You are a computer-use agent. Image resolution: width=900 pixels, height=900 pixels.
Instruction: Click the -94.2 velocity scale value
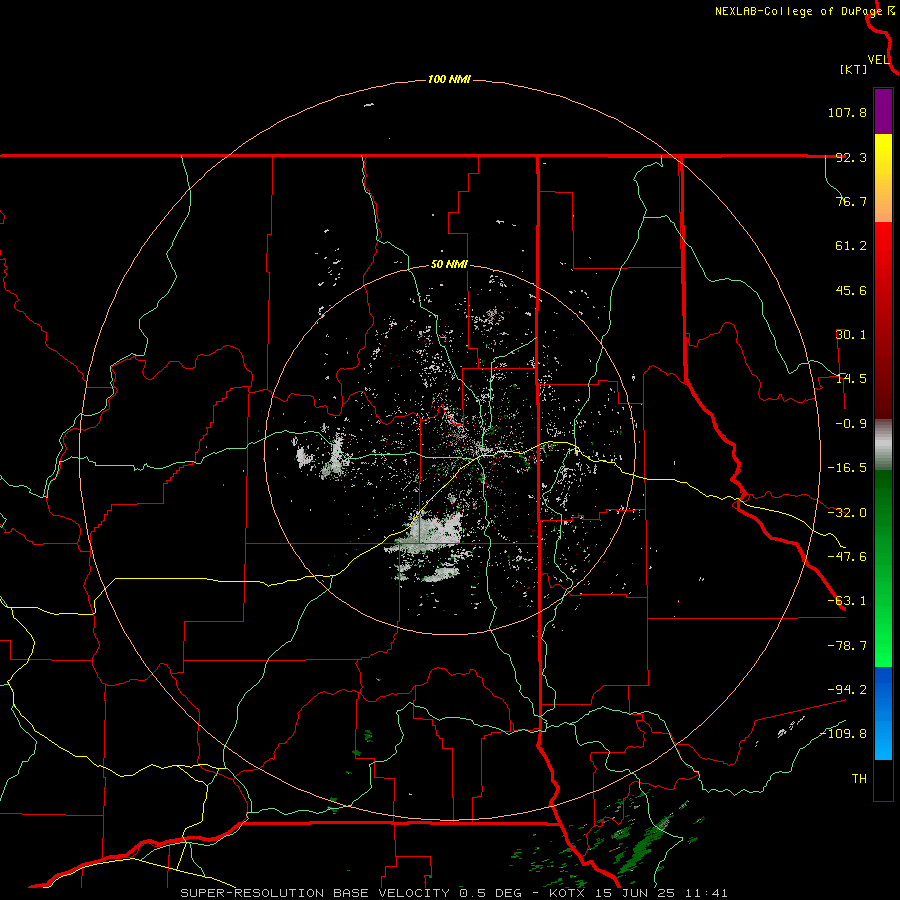point(847,690)
